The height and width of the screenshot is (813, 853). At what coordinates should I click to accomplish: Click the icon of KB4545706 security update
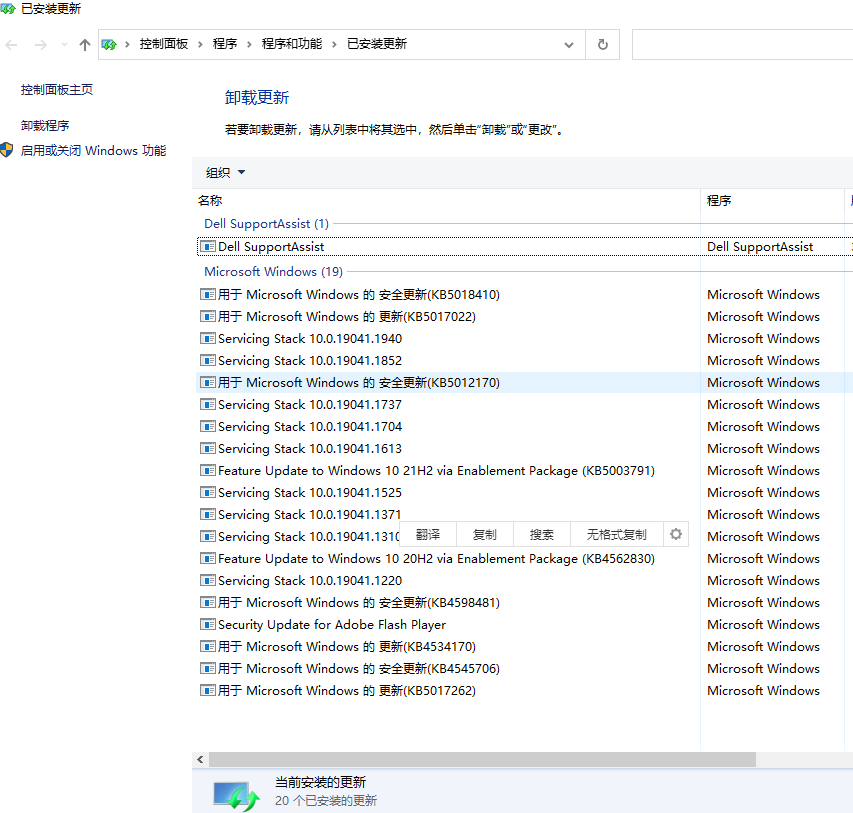click(x=207, y=668)
